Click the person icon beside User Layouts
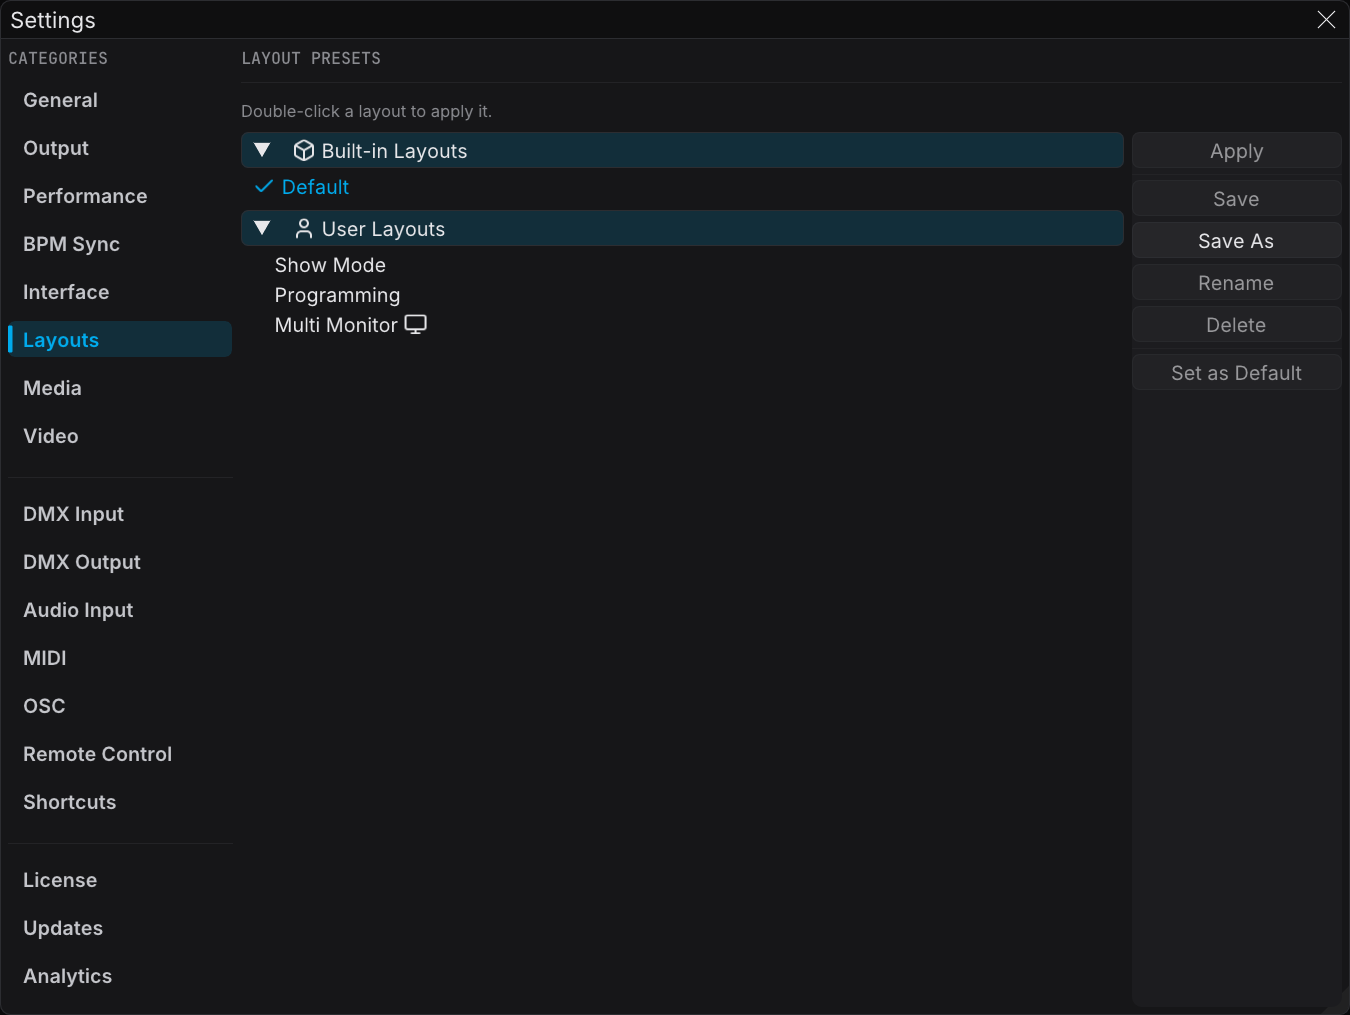This screenshot has height=1015, width=1350. 304,229
